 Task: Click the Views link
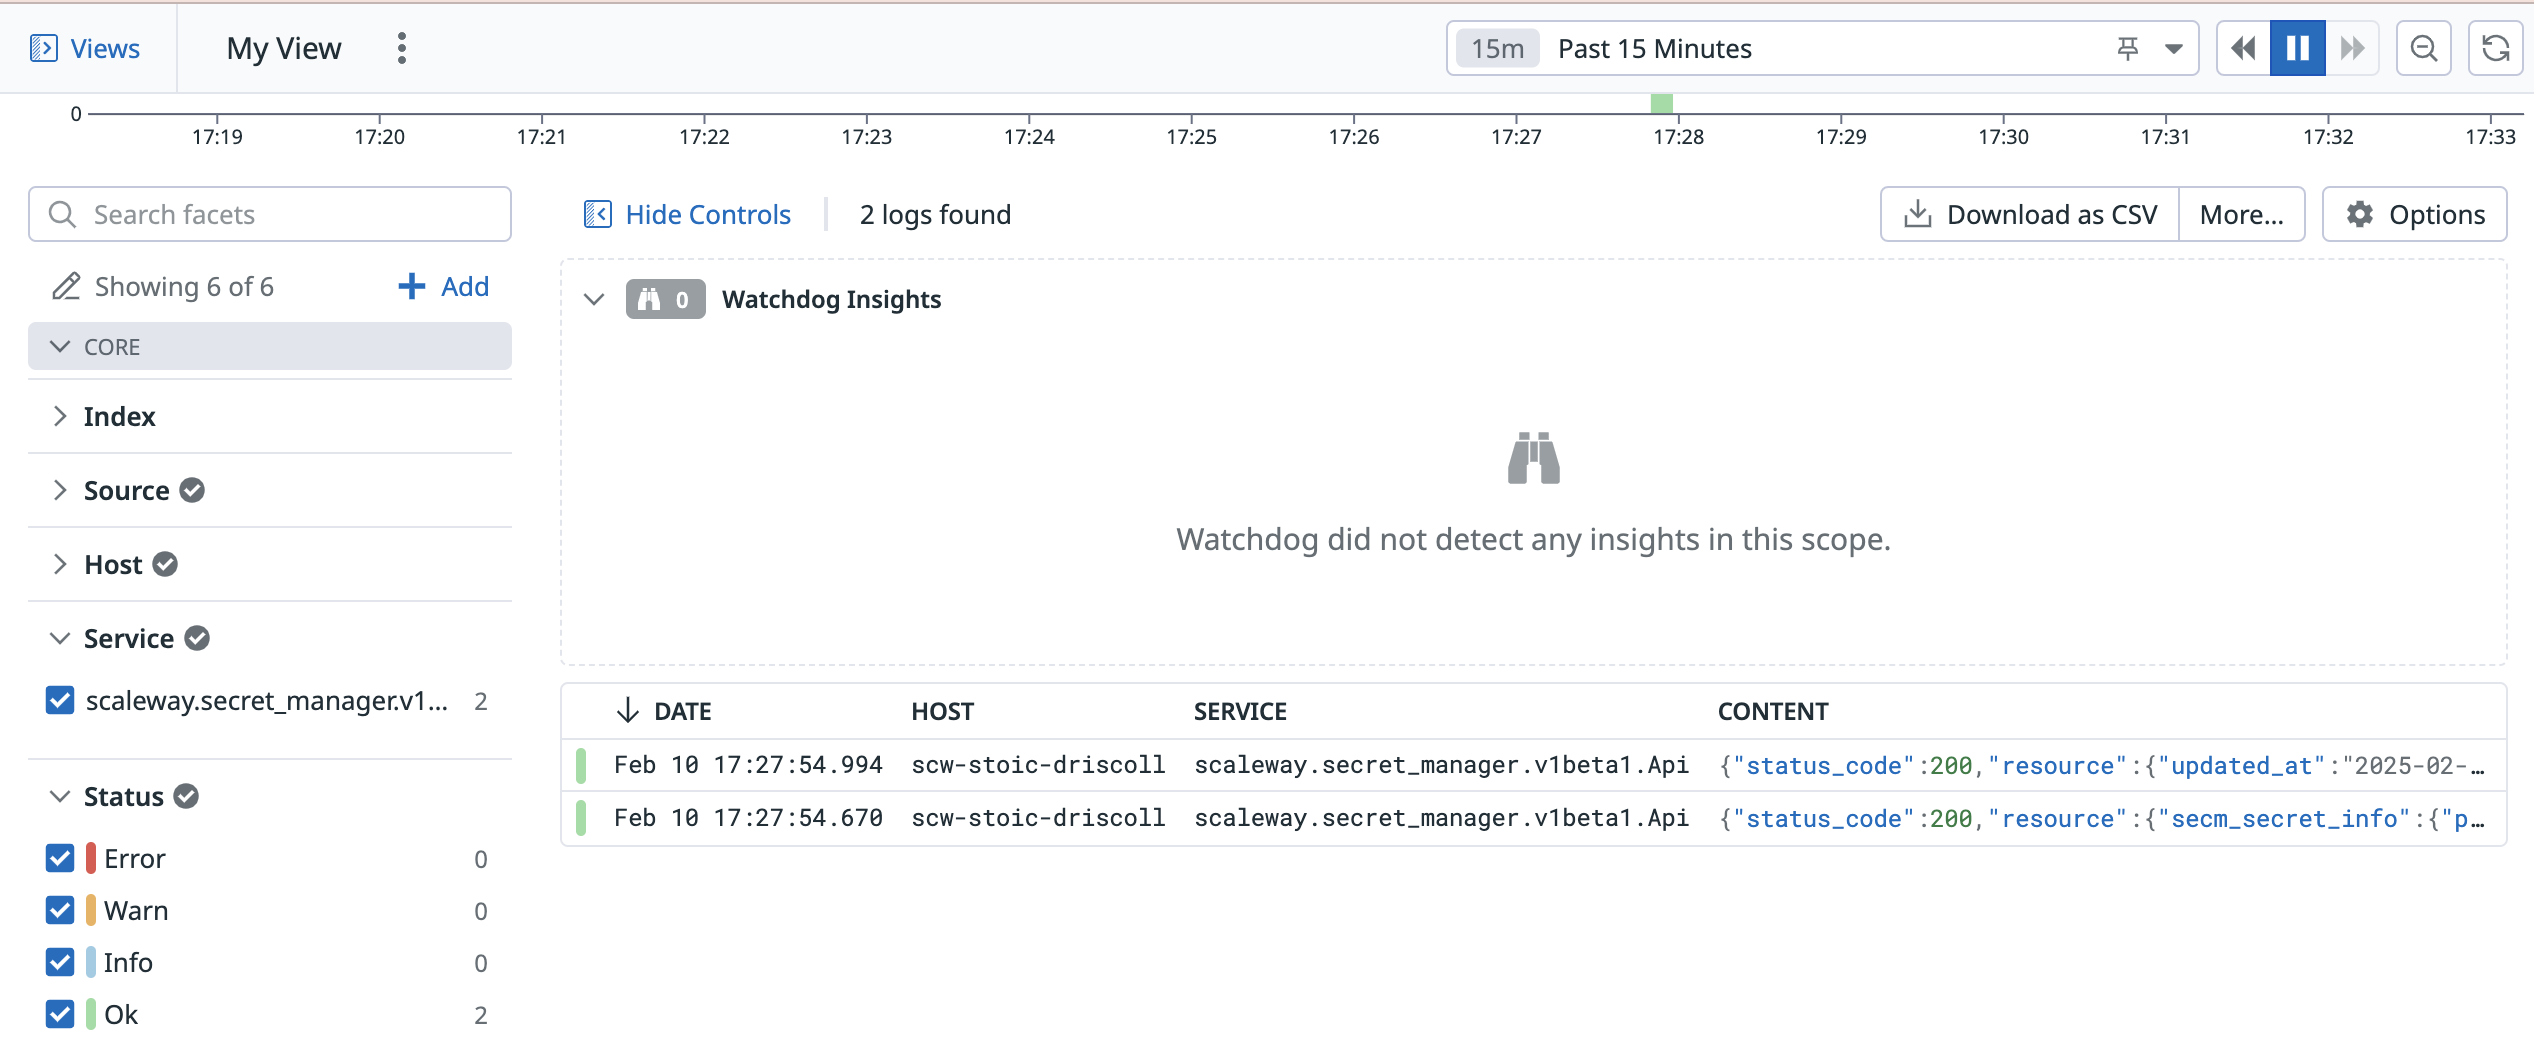pos(105,48)
